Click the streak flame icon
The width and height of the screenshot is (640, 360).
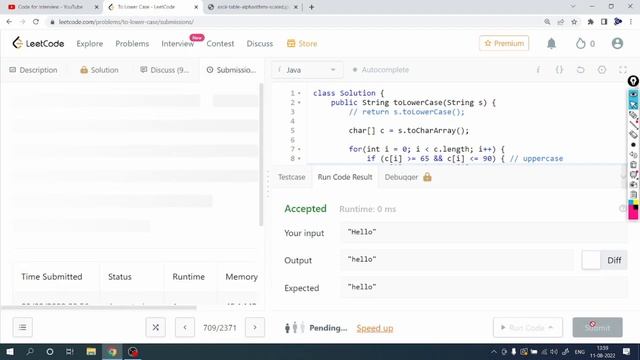[580, 43]
